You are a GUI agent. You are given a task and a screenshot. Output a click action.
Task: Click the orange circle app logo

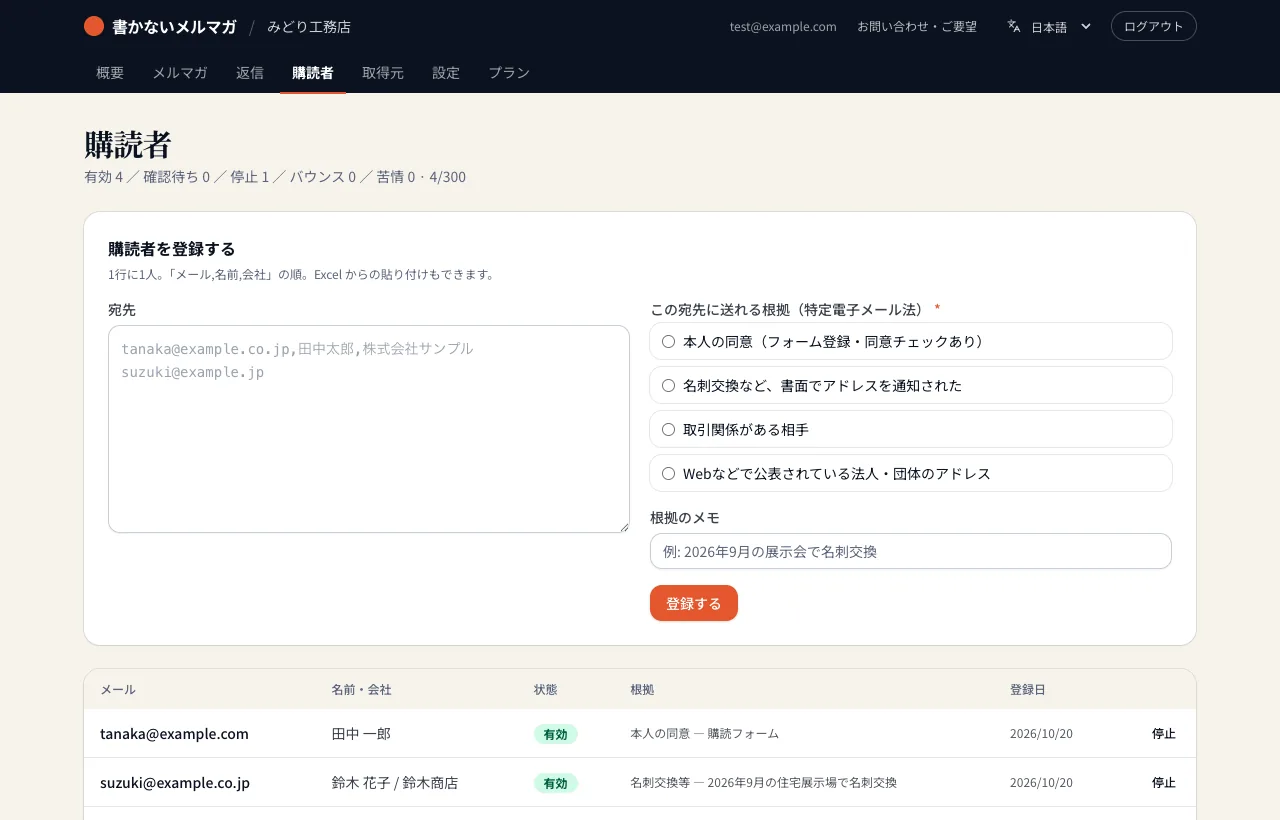click(94, 26)
